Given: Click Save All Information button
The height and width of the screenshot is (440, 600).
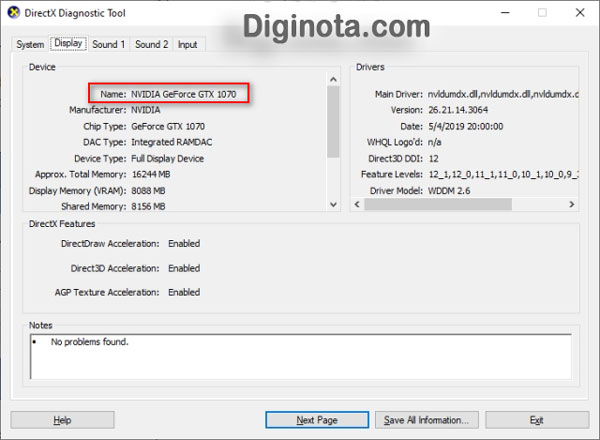Looking at the screenshot, I should click(426, 420).
